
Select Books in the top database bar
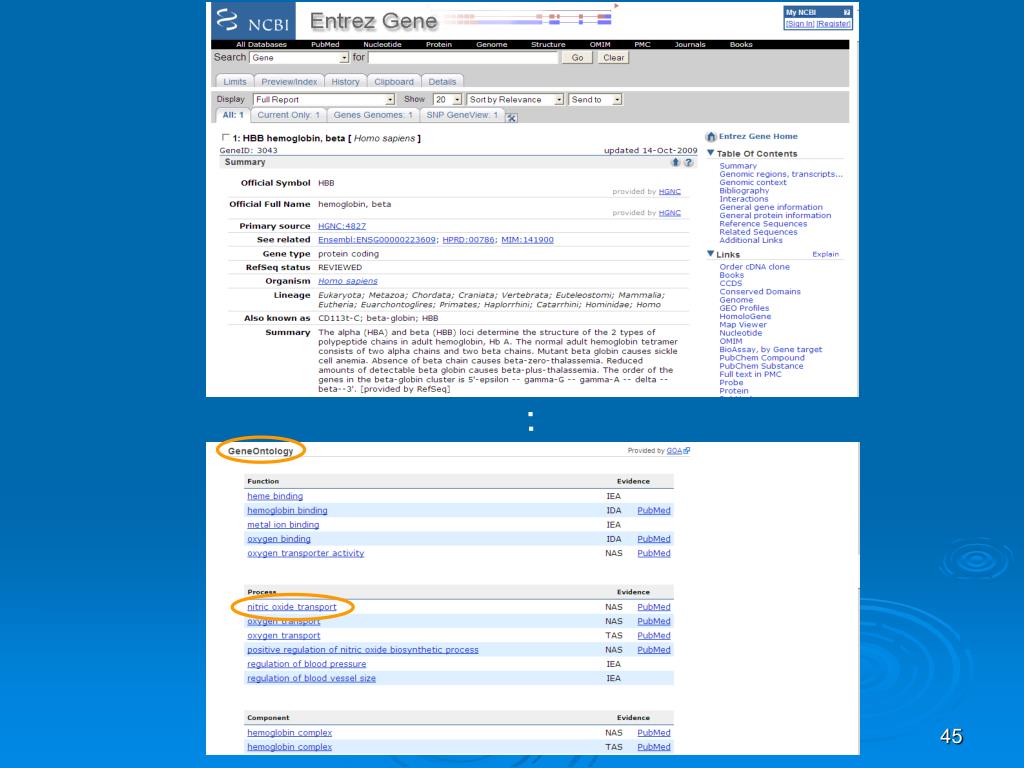tap(741, 44)
